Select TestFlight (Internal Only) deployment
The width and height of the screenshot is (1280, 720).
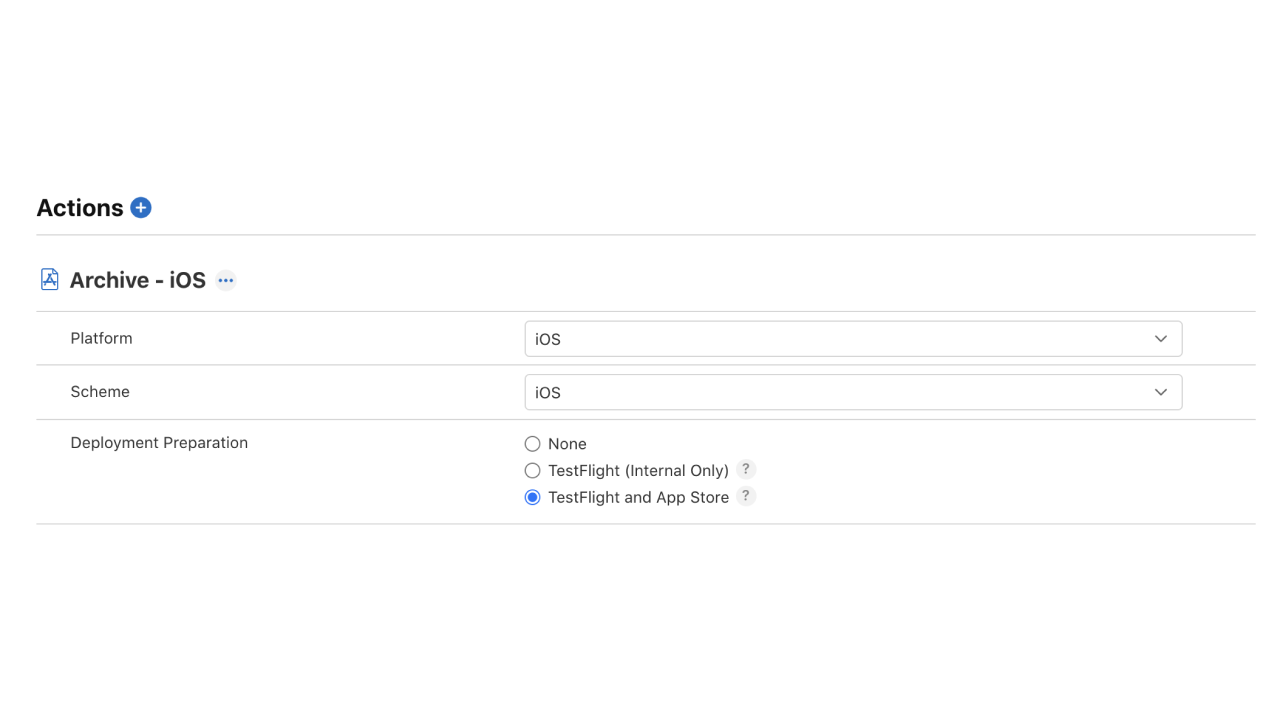pos(532,470)
